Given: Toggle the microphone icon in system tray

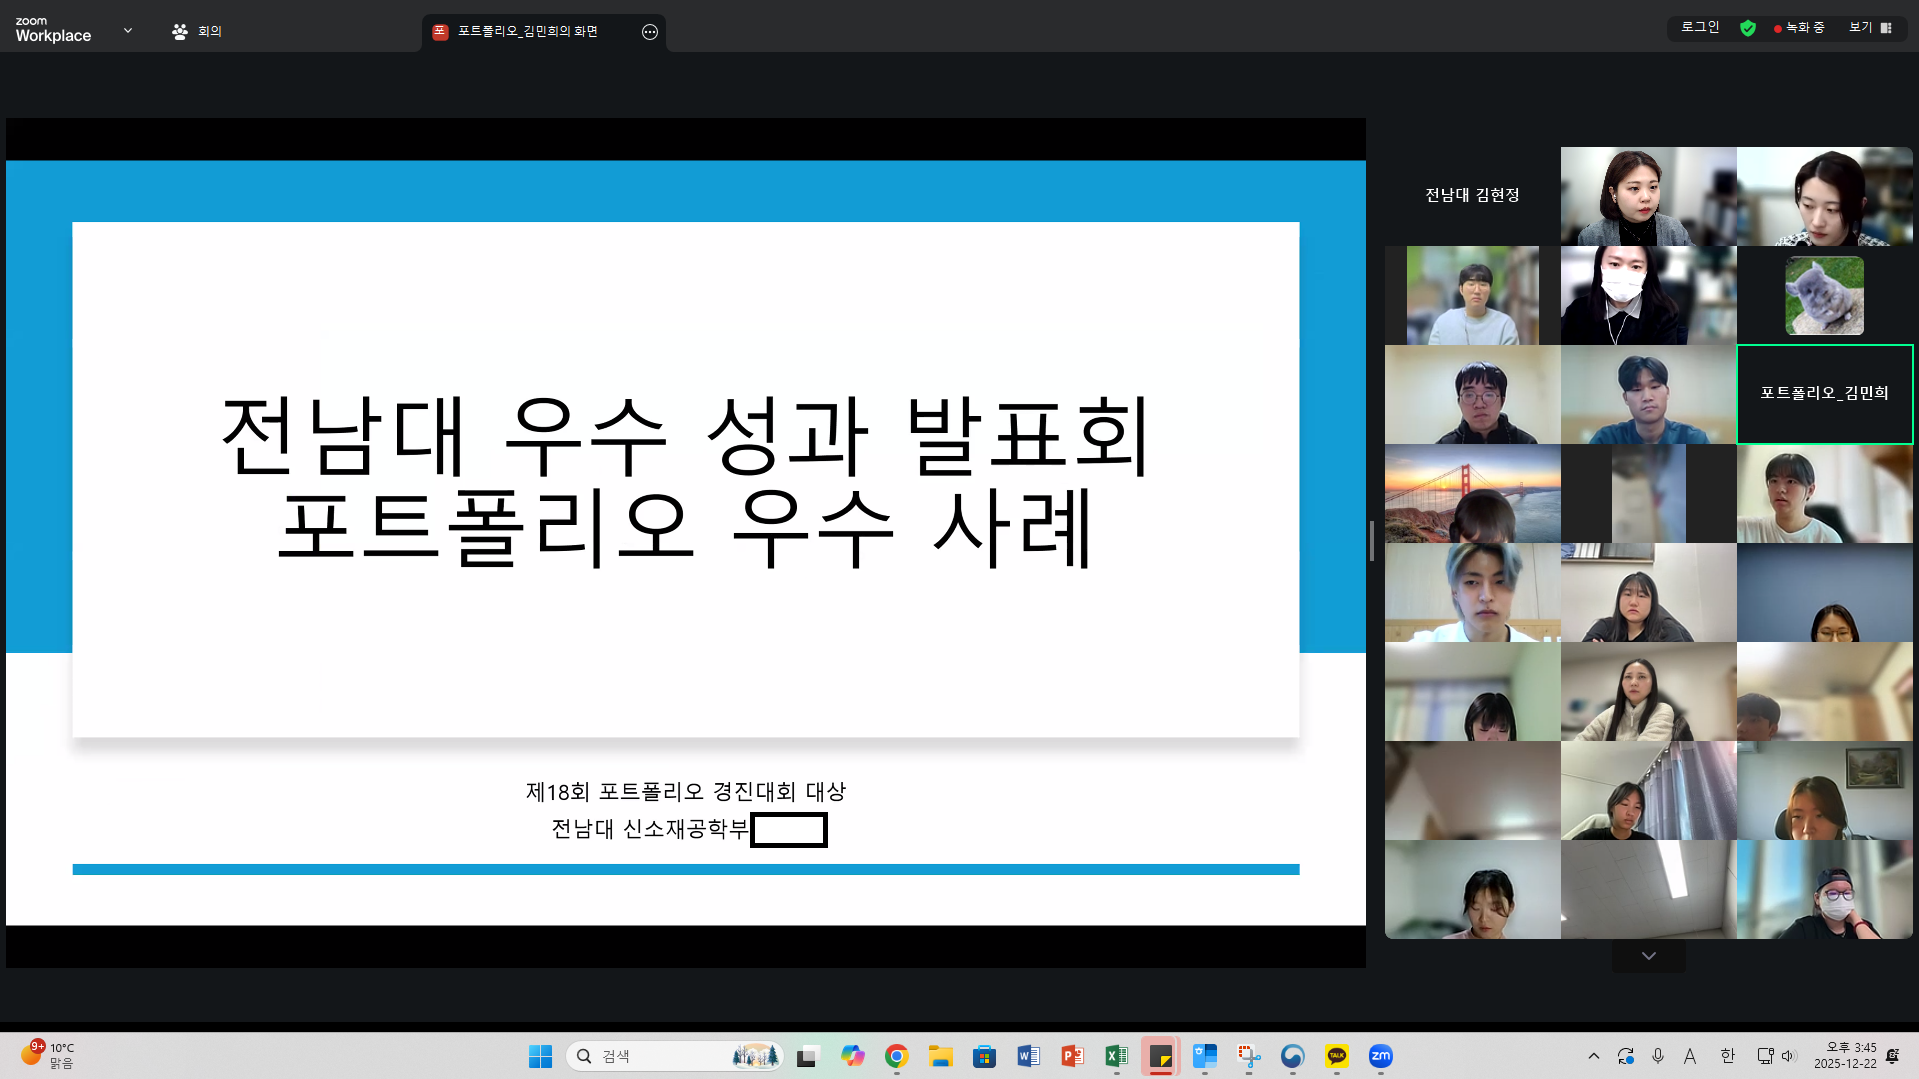Looking at the screenshot, I should [x=1658, y=1056].
